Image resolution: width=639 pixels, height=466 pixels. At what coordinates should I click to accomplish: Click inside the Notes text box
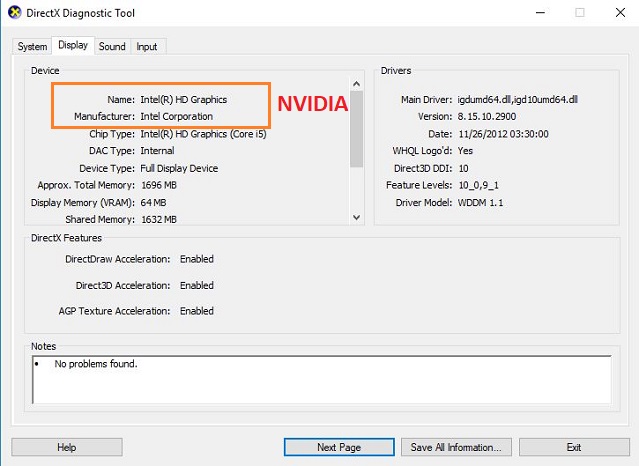pos(322,379)
